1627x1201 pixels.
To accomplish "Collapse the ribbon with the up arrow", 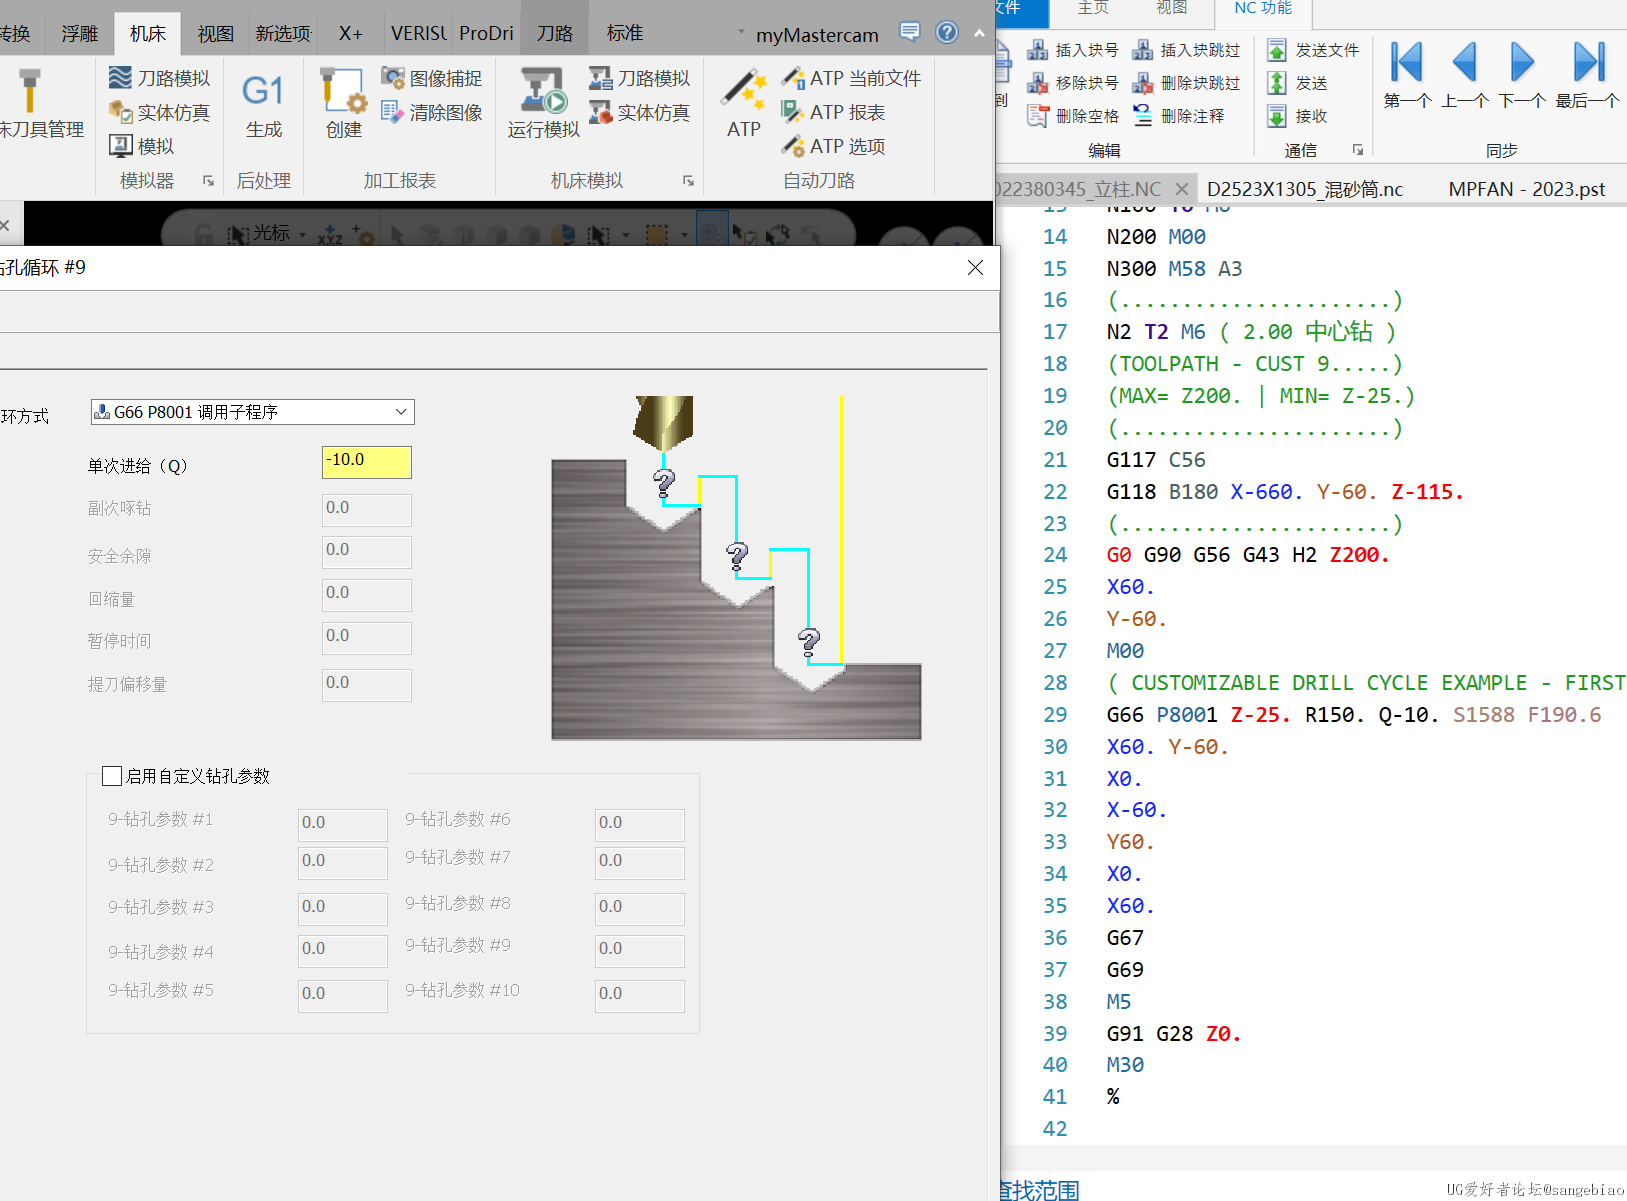I will point(979,33).
